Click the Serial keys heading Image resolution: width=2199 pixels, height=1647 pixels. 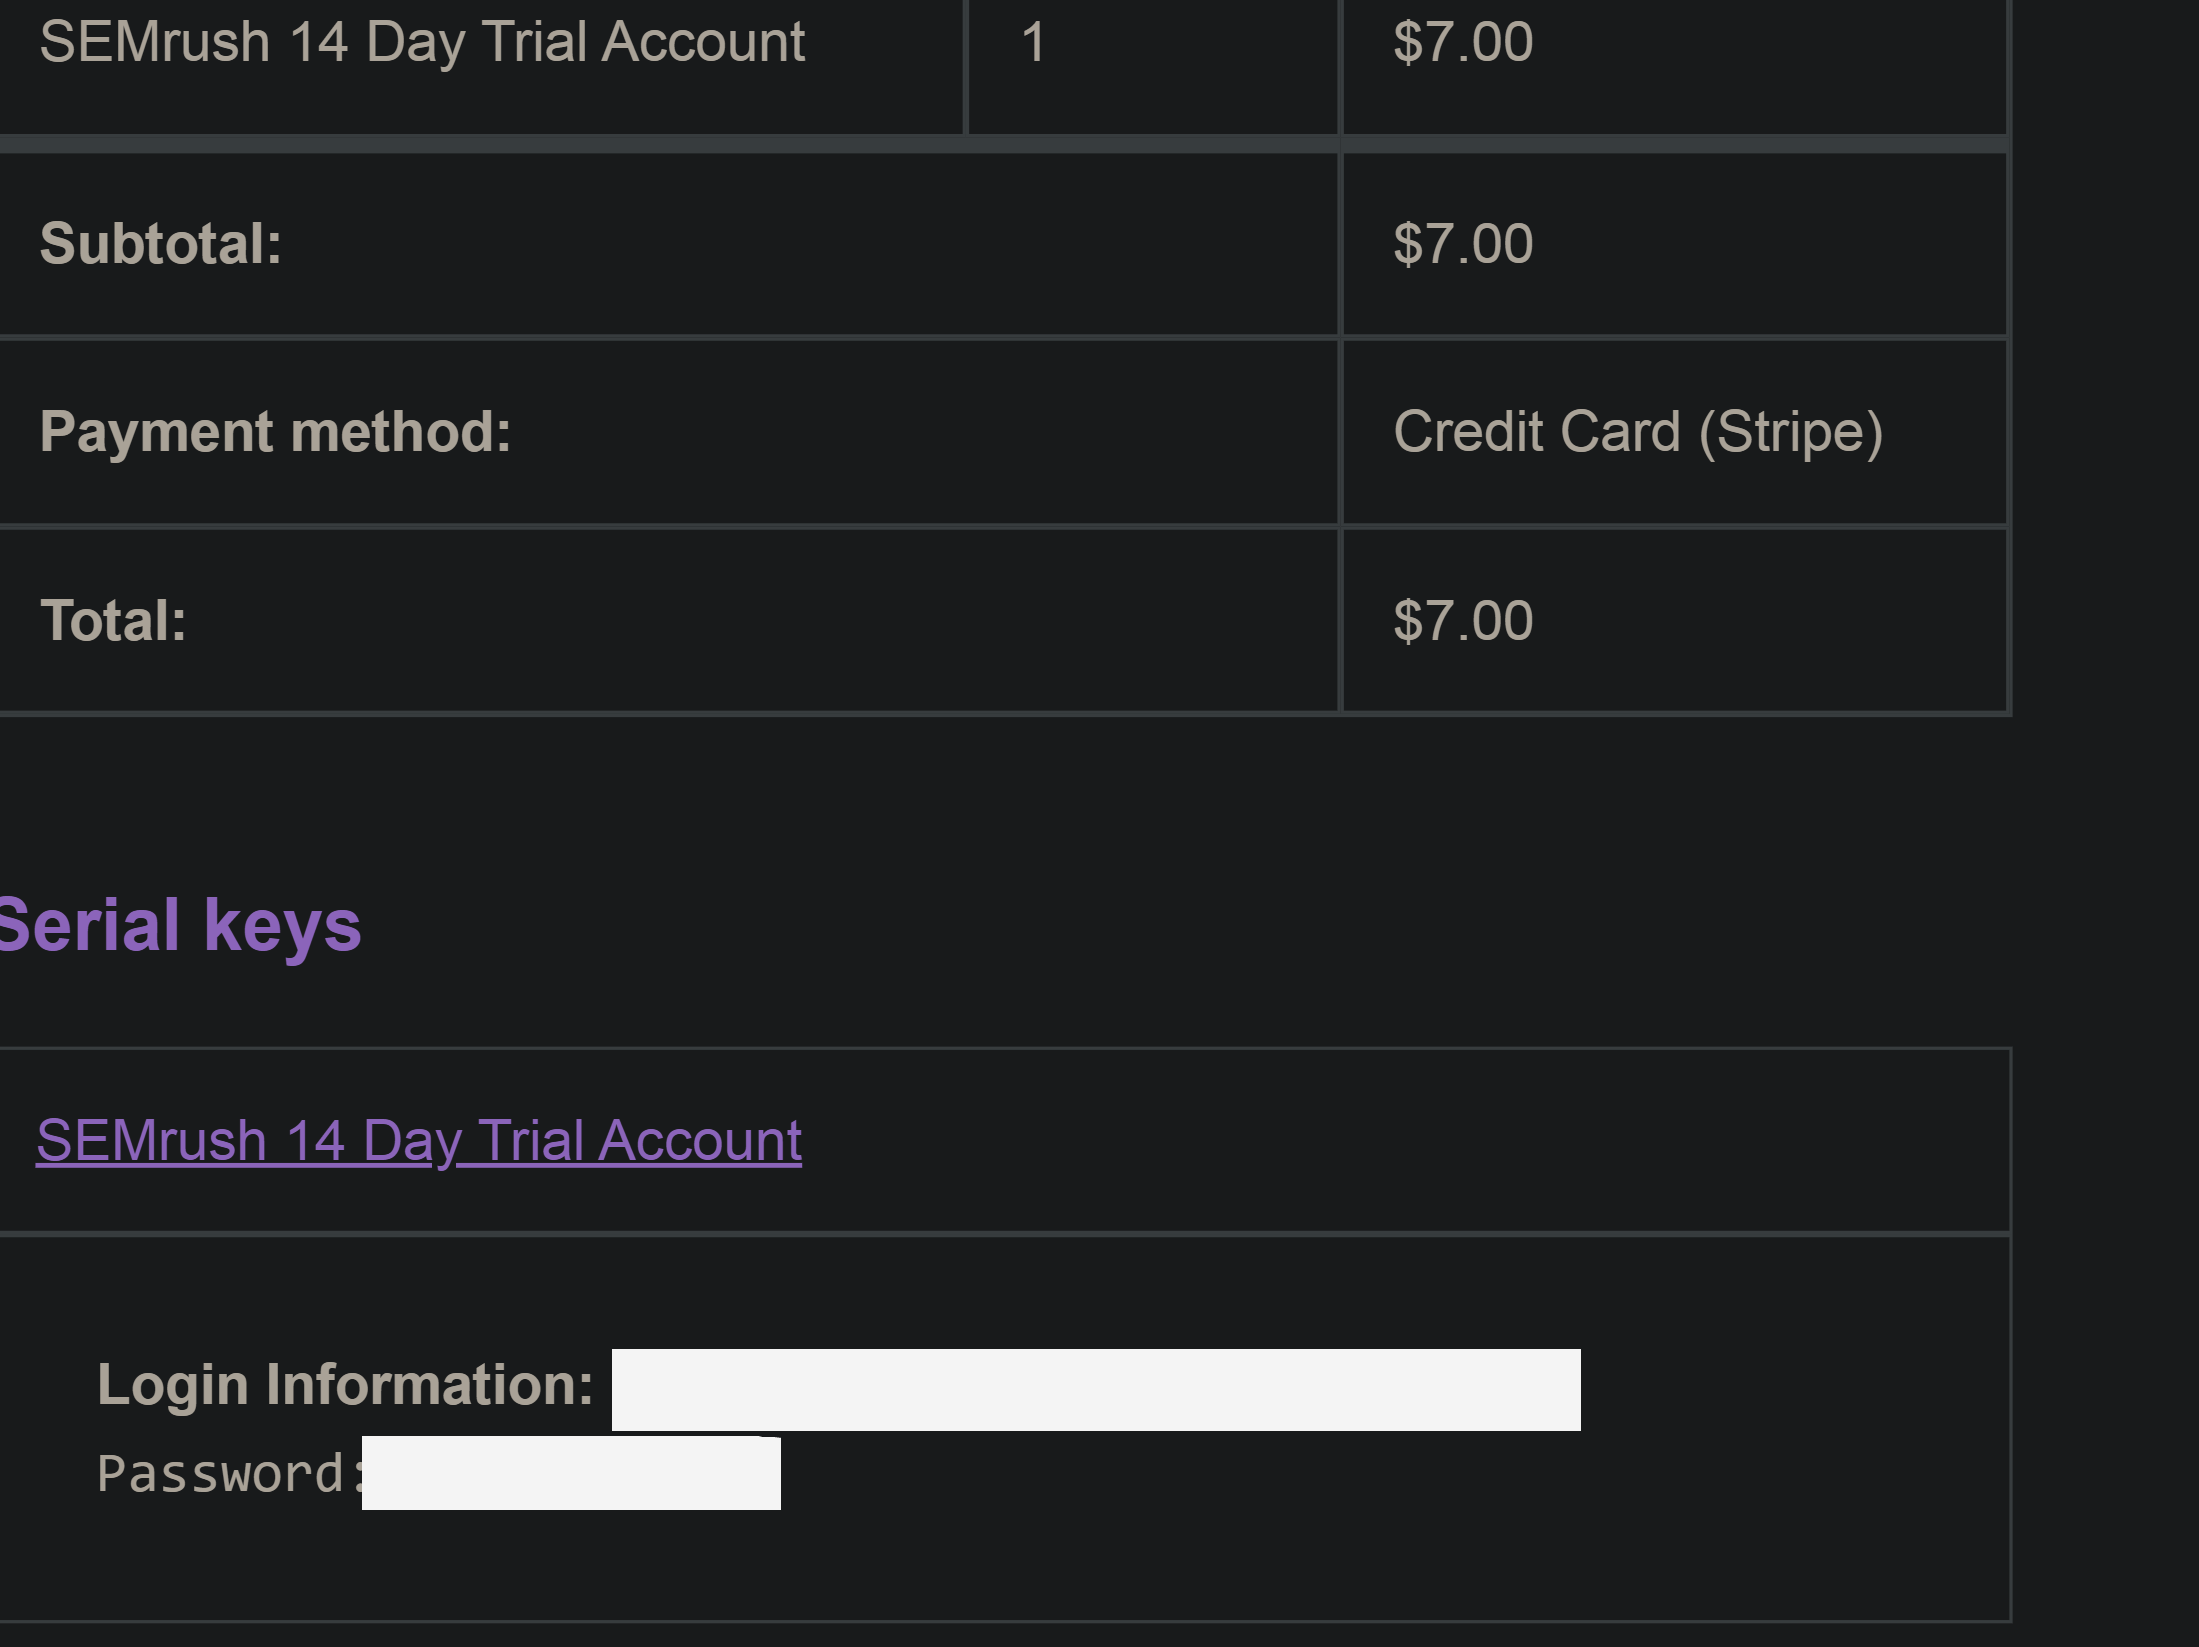pyautogui.click(x=180, y=925)
